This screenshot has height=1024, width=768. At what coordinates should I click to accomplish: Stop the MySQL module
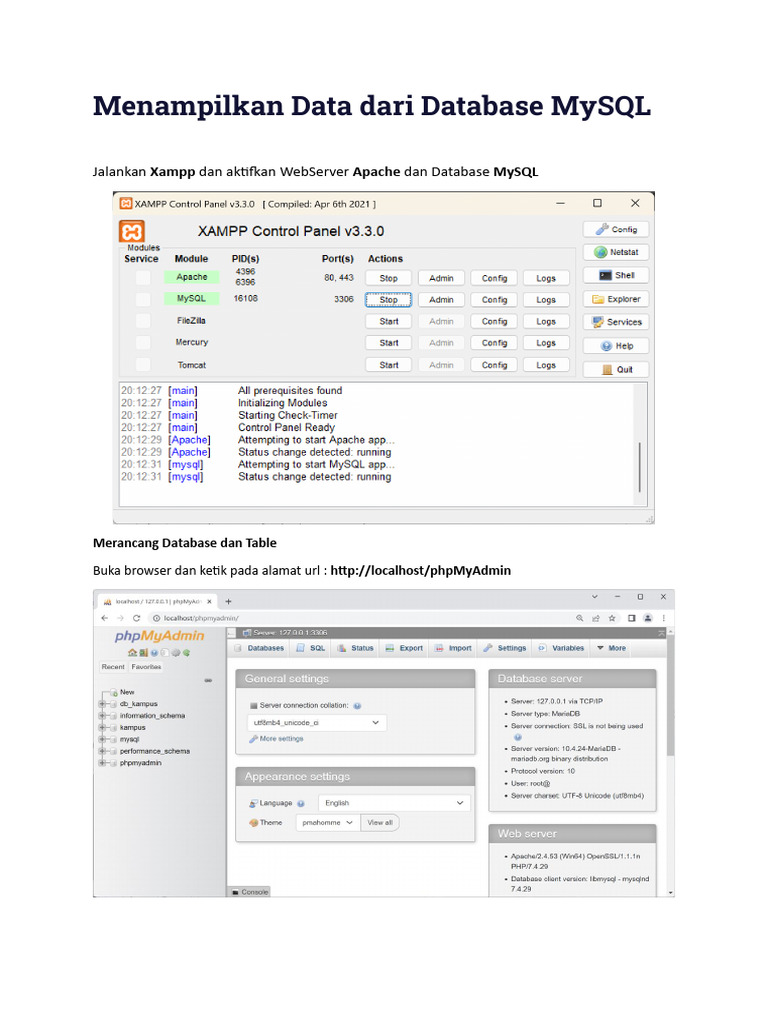click(389, 299)
